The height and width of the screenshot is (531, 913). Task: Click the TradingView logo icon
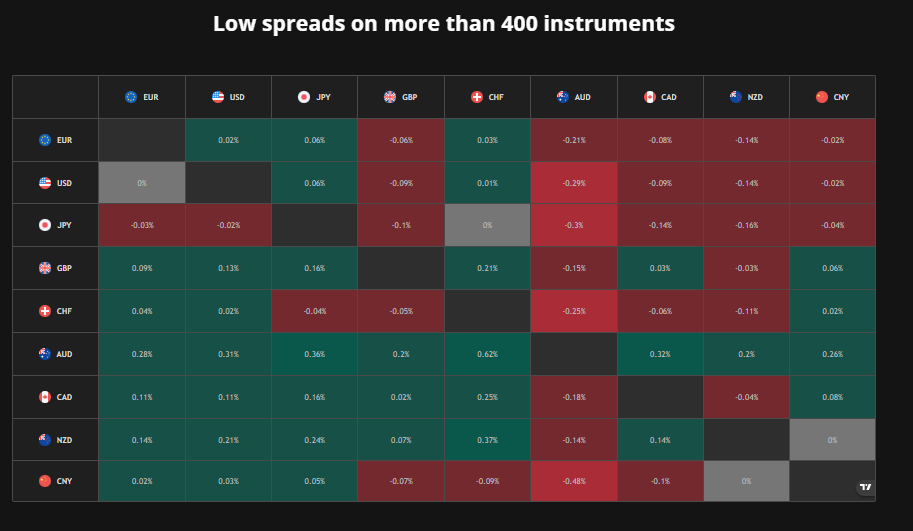pos(866,487)
